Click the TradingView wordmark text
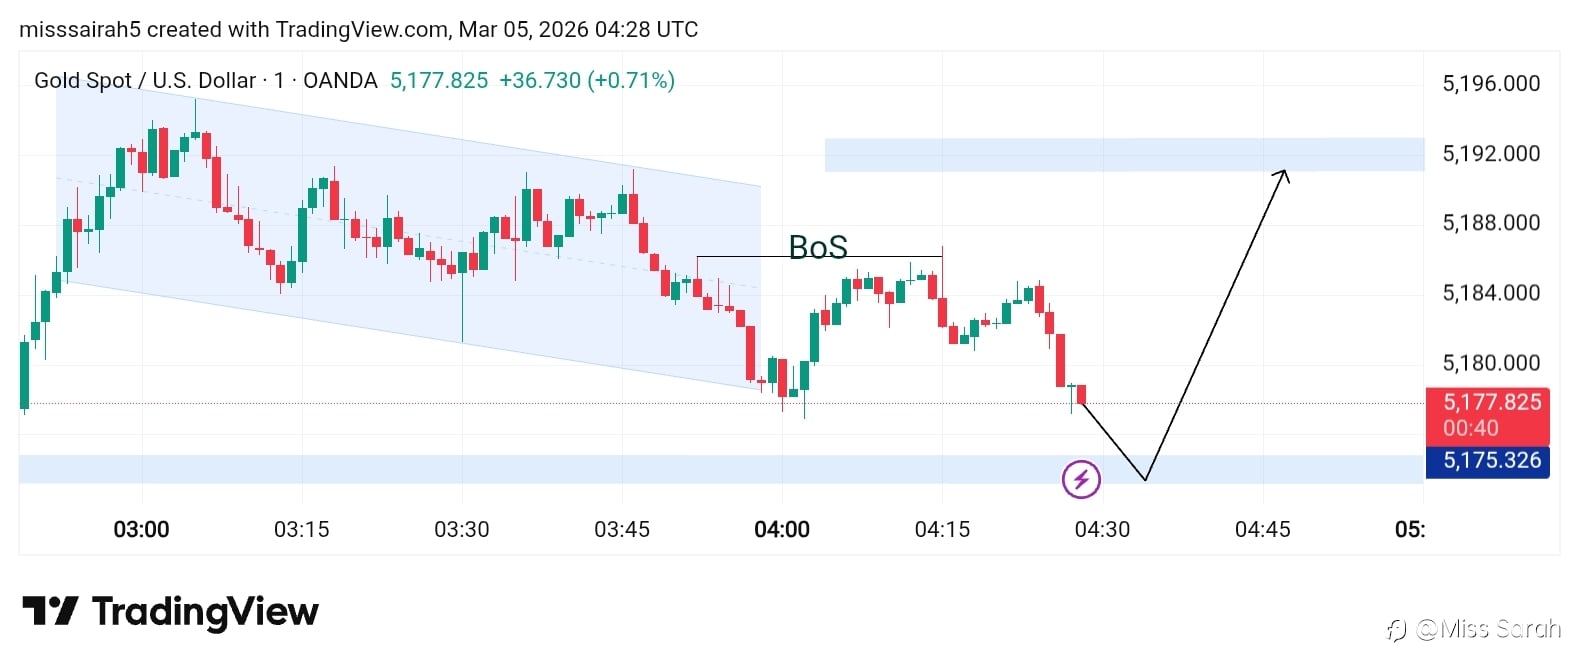 click(205, 611)
